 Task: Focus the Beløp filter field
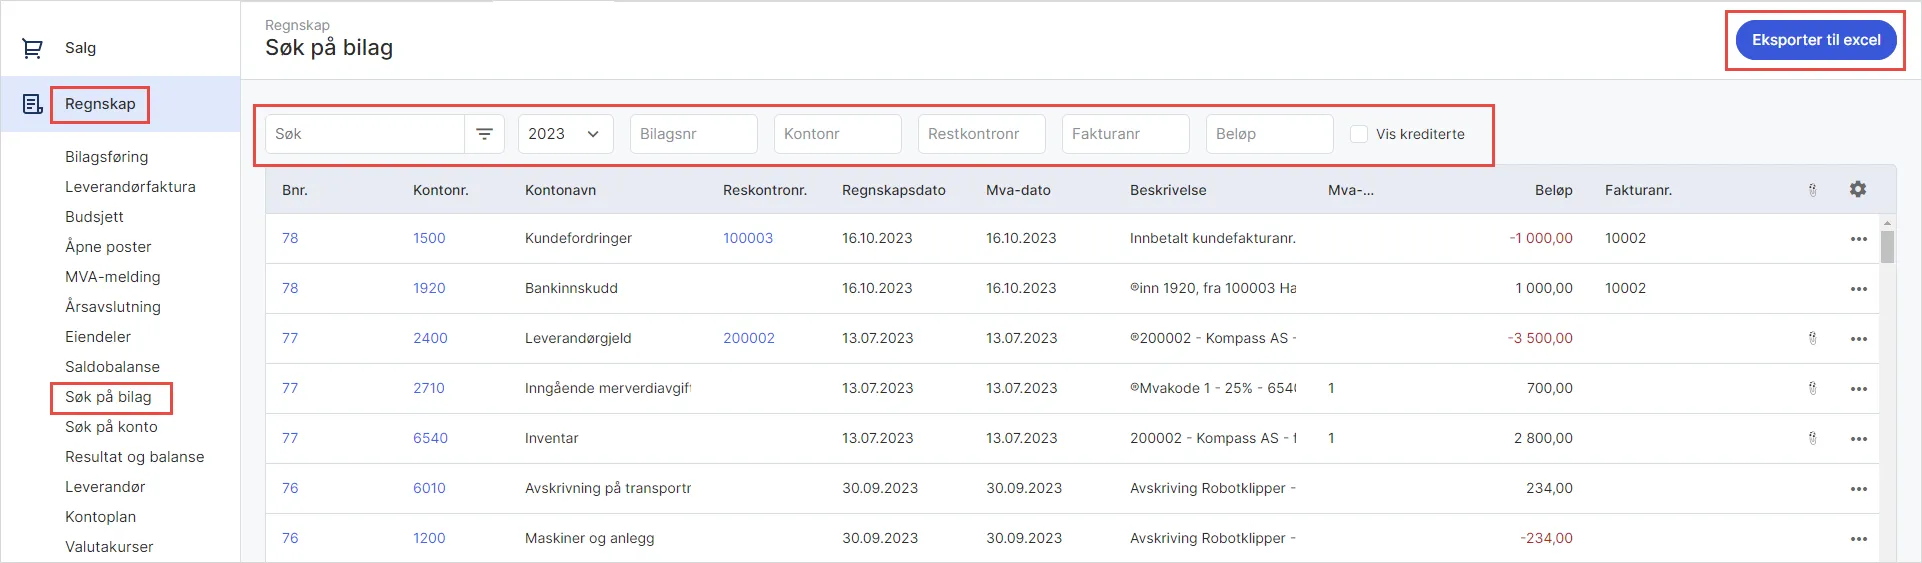coord(1270,134)
